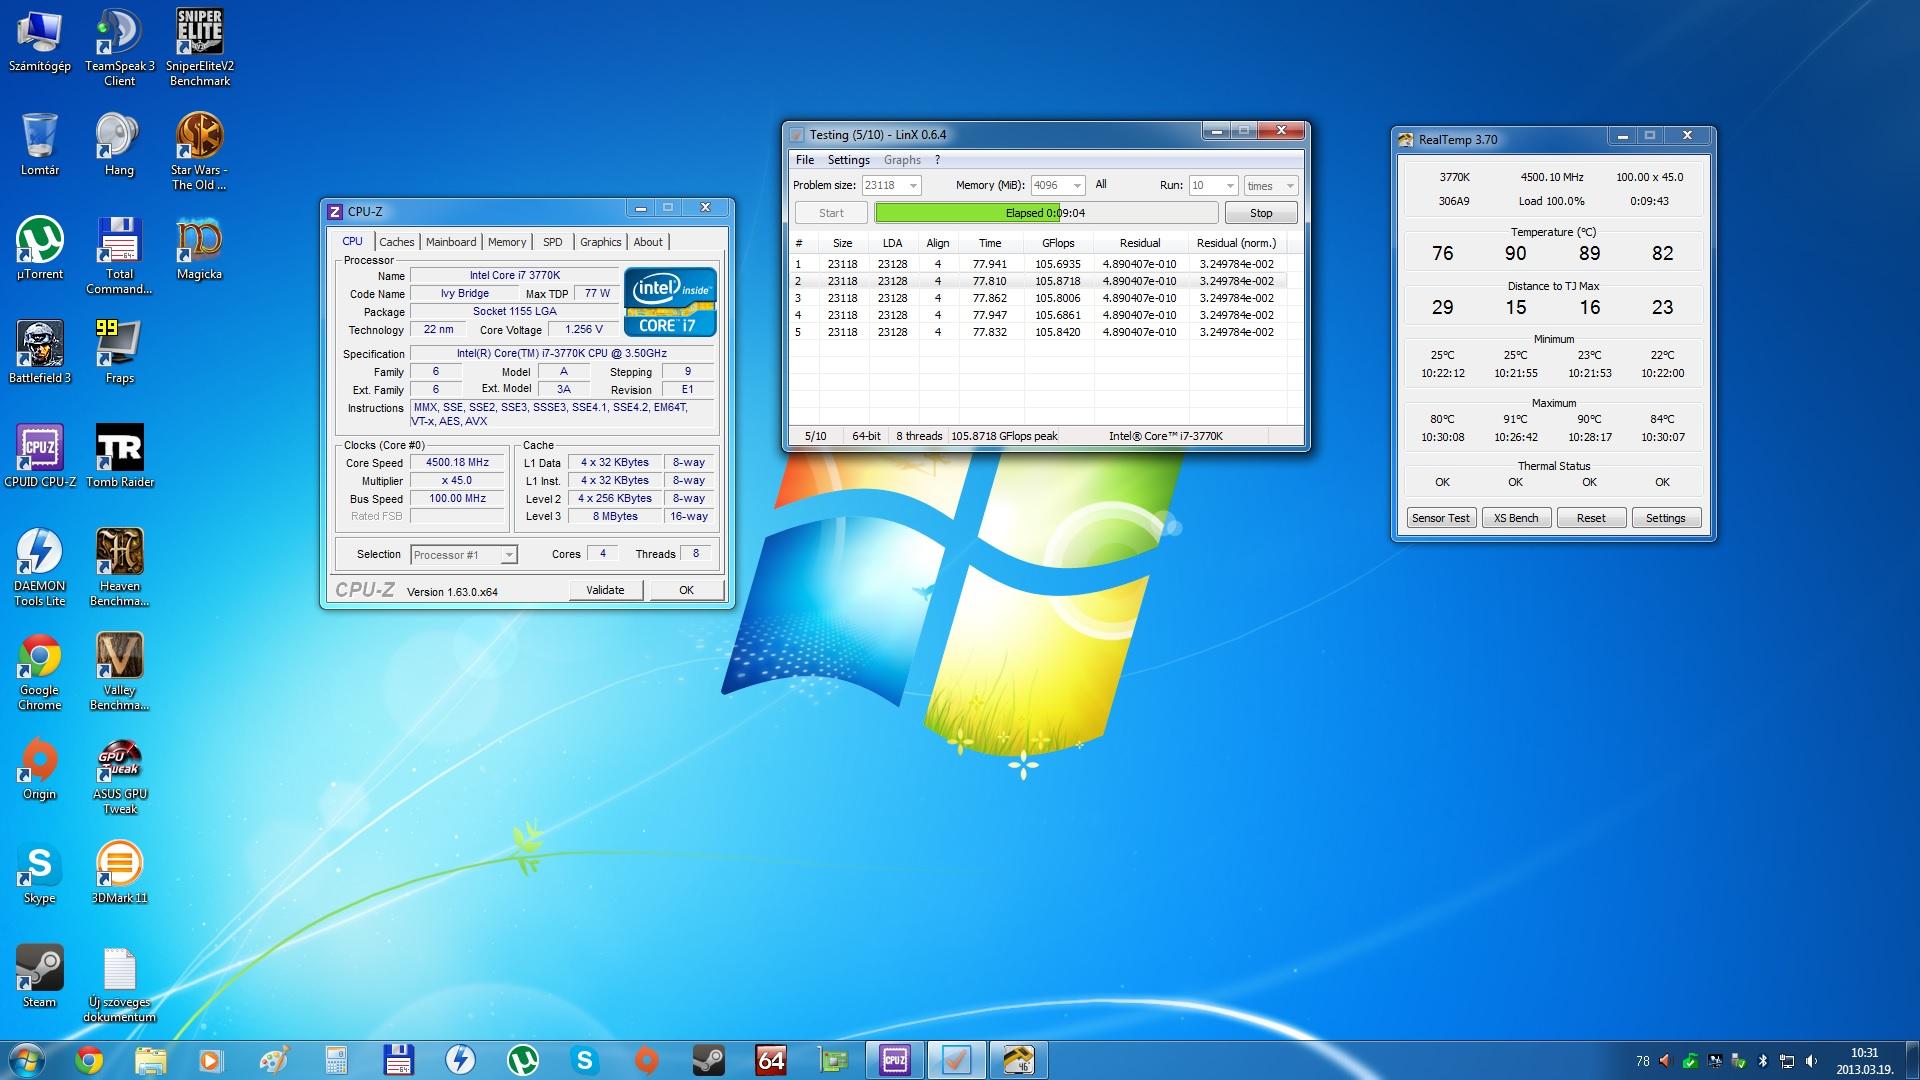
Task: Expand the Memory (MiB) dropdown
Action: tap(1076, 186)
